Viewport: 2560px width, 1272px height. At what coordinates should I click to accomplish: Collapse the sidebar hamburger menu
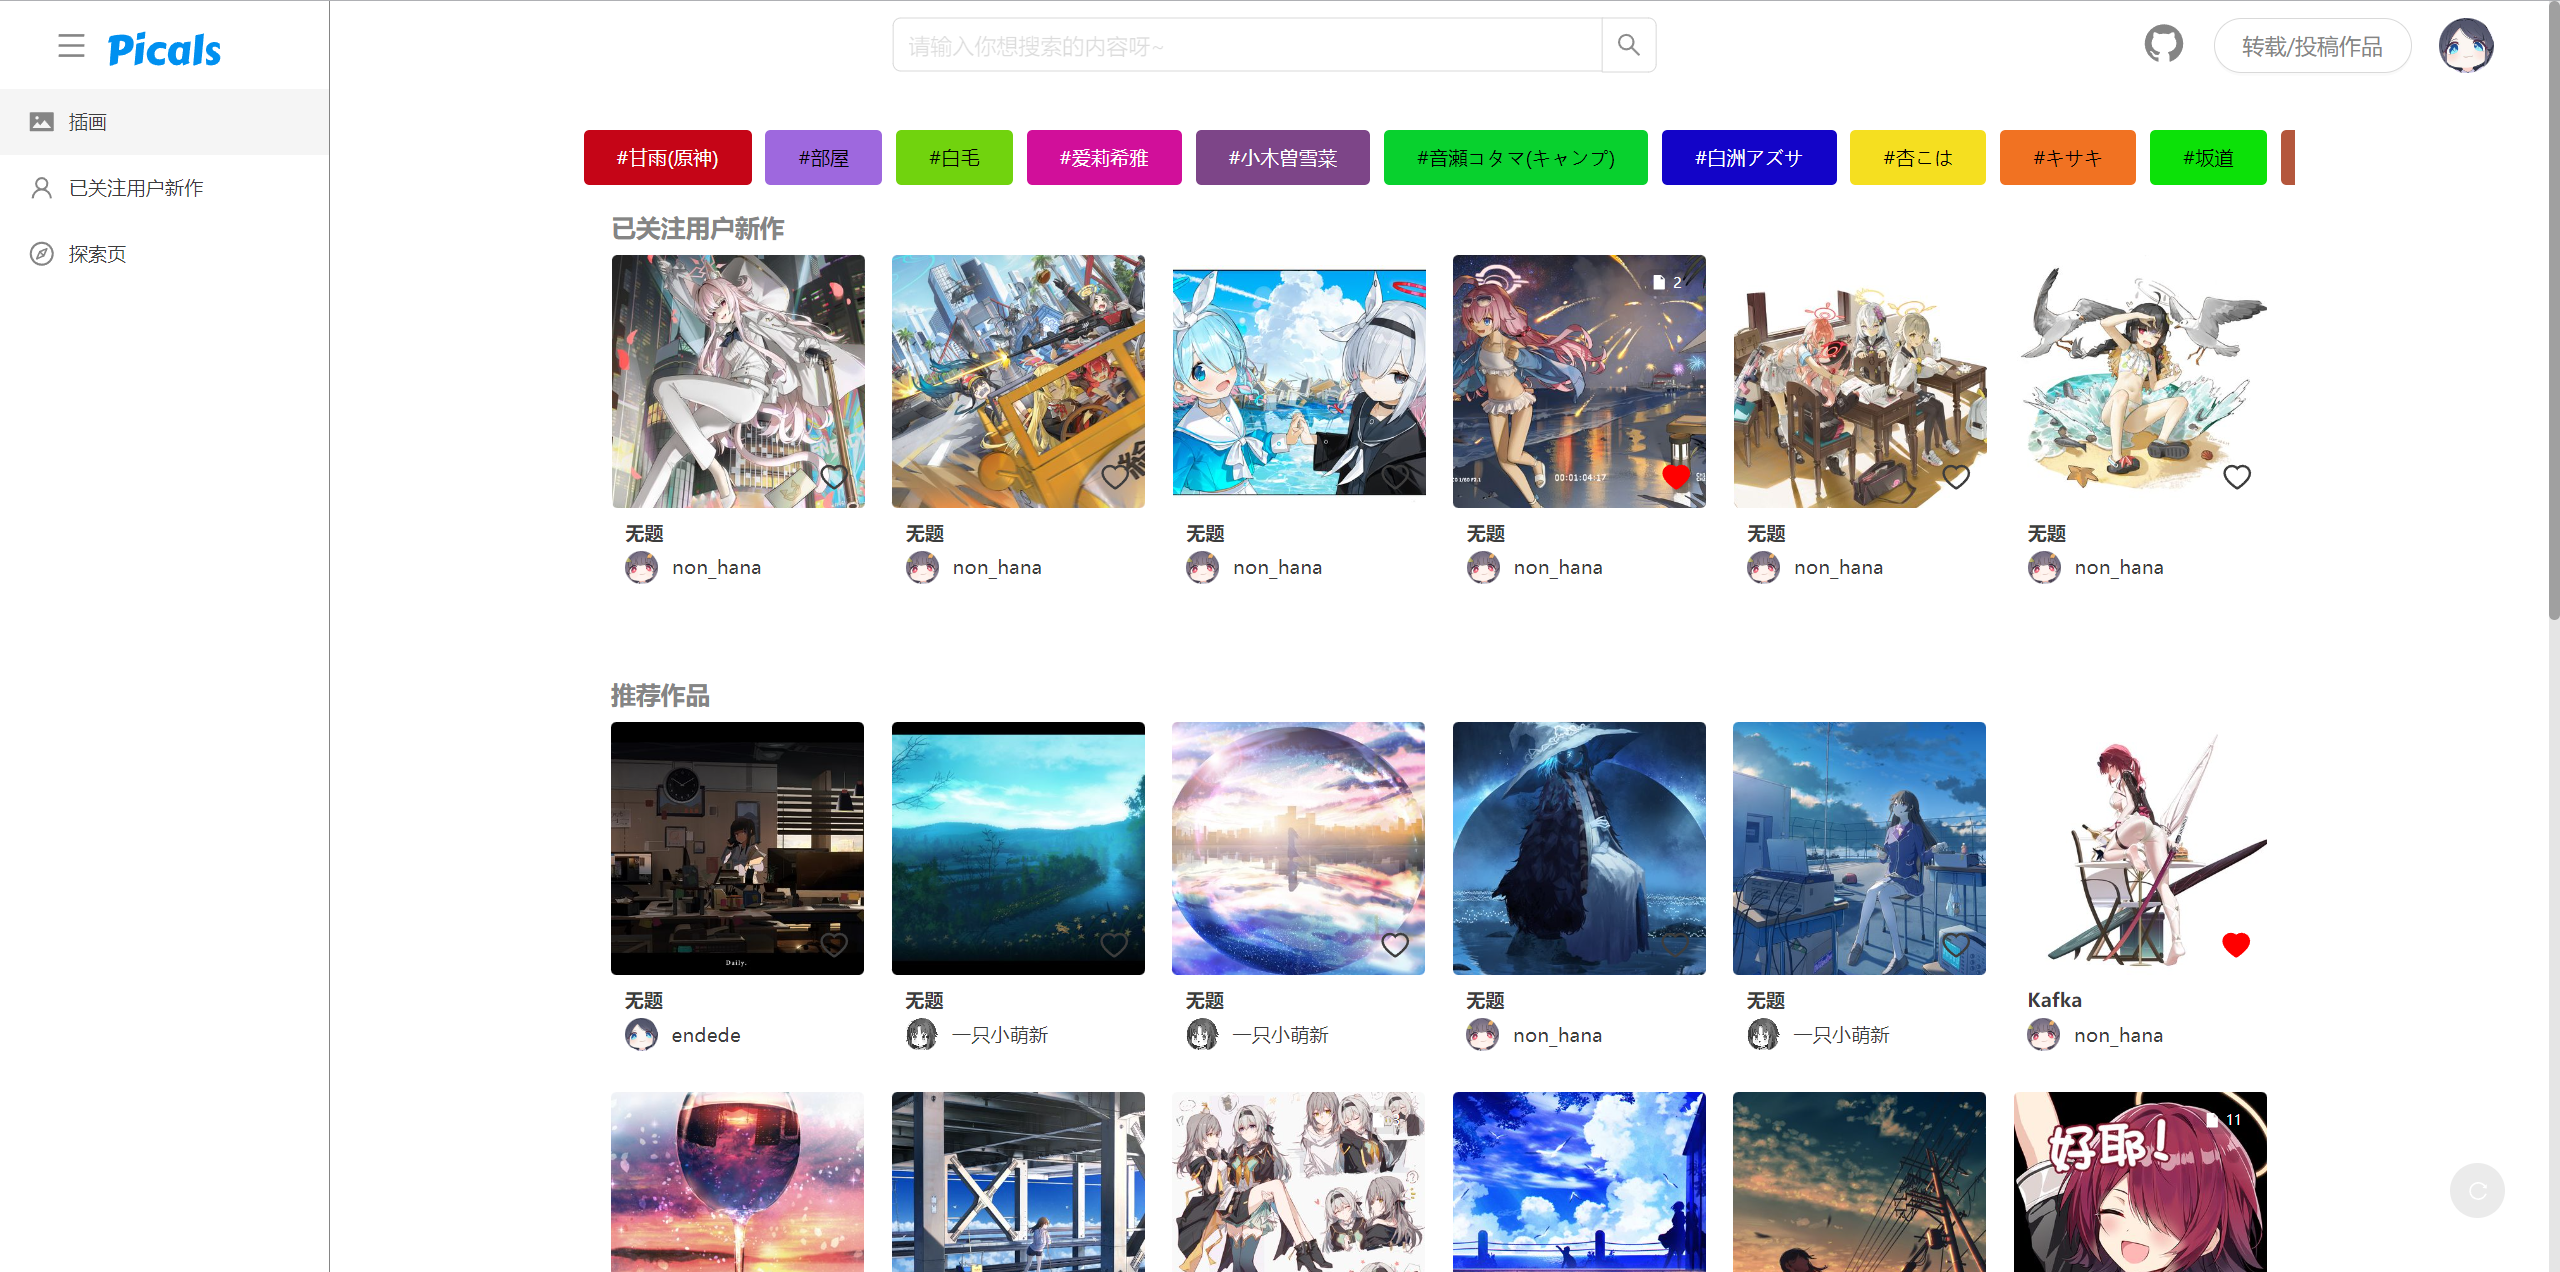click(71, 46)
